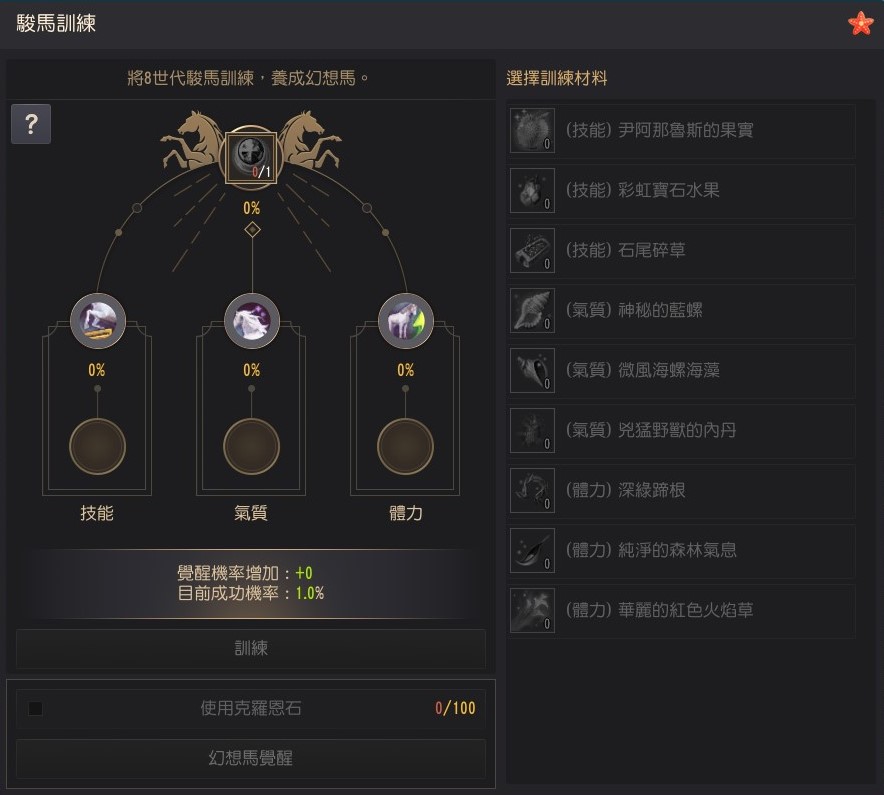
Task: Select the 8th-generation horse slot showing 0/1
Action: tap(251, 157)
